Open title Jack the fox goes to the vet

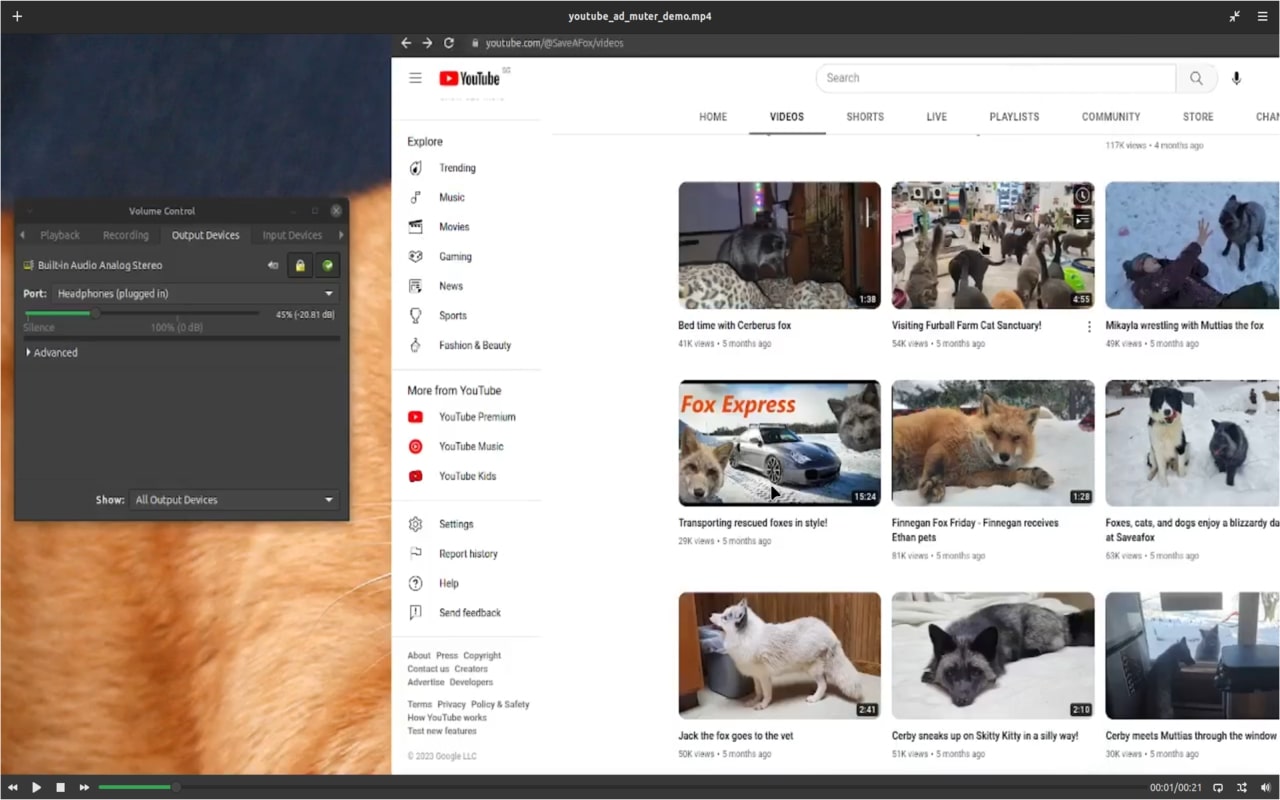click(x=736, y=736)
